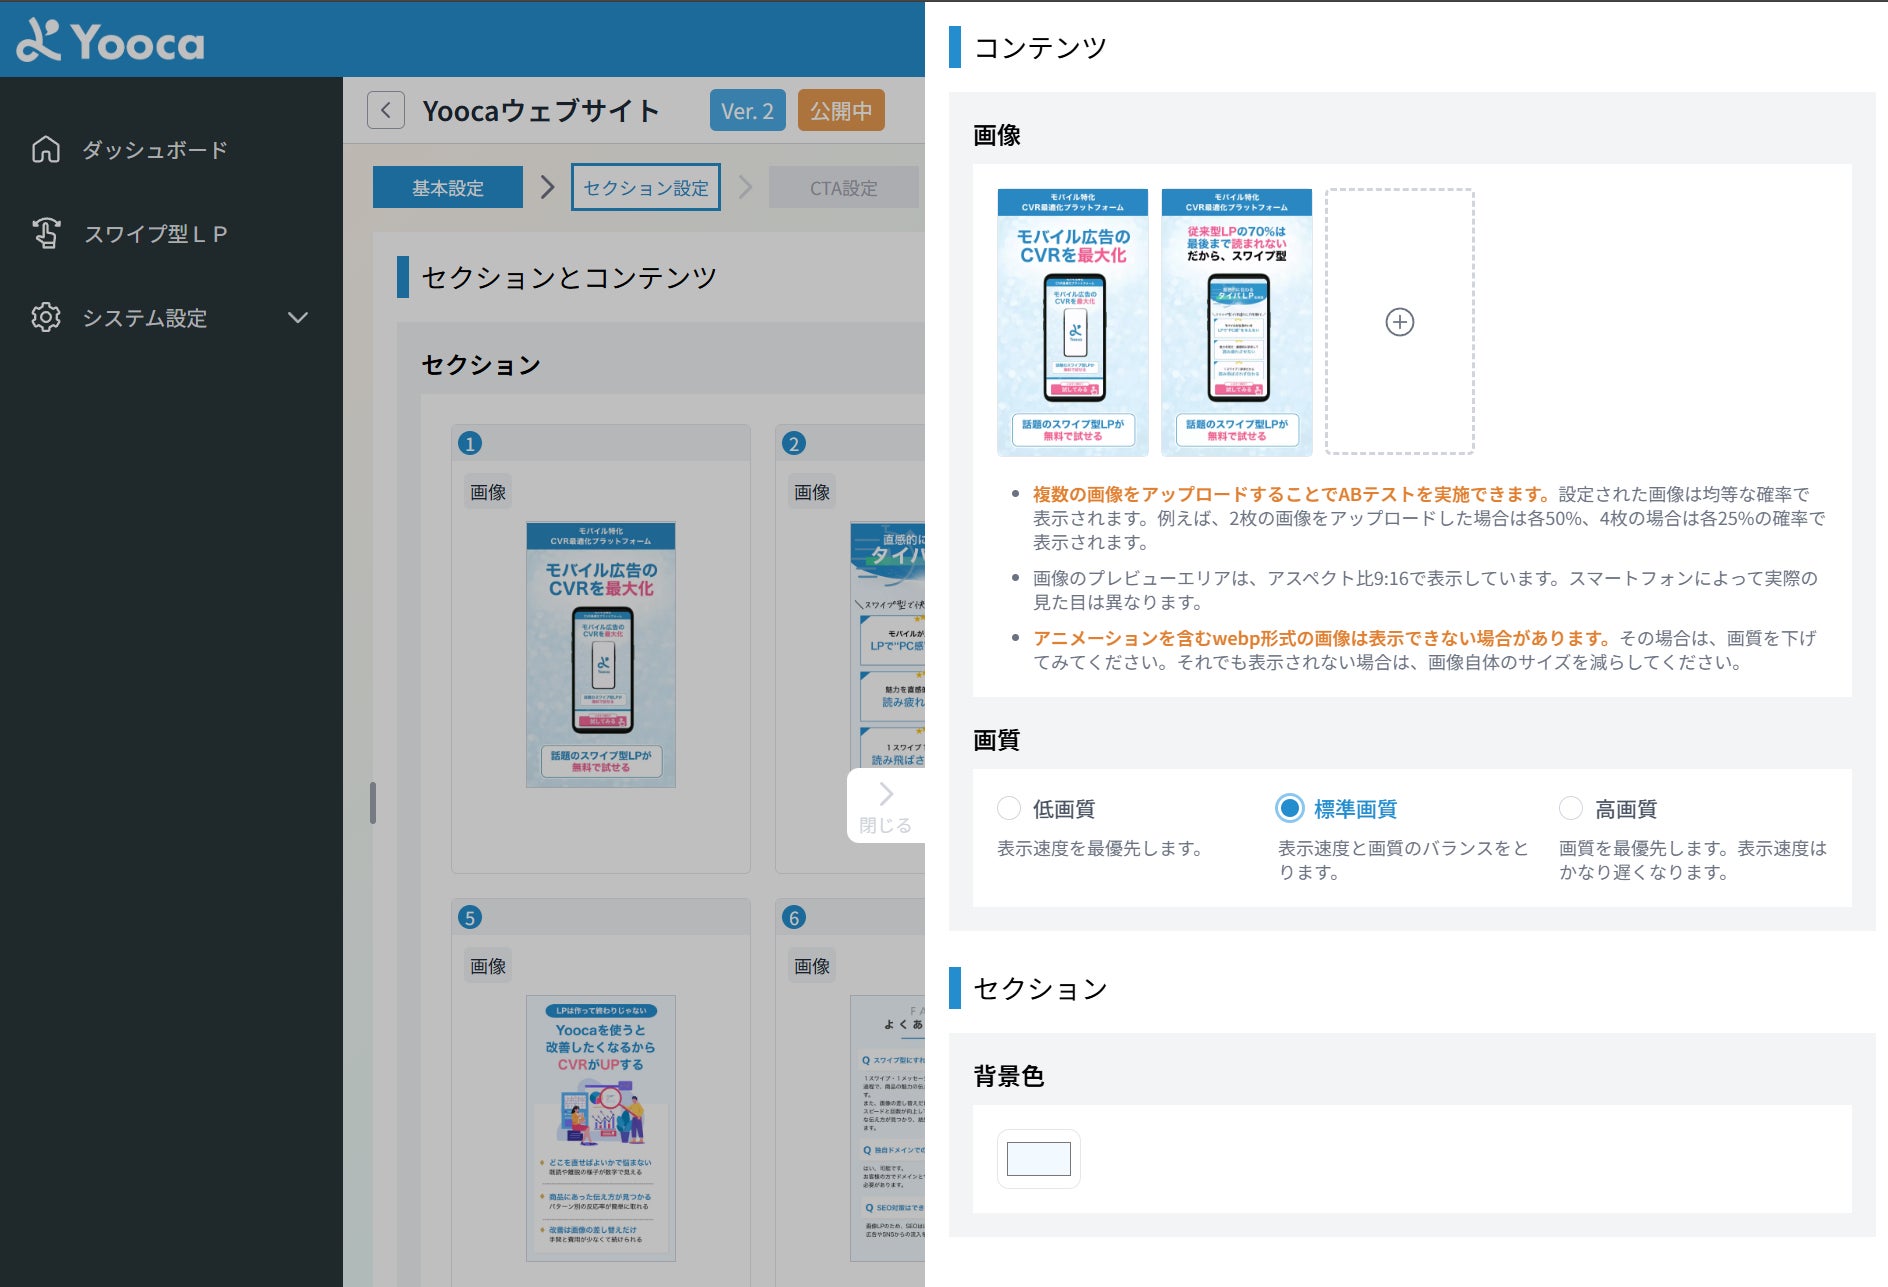Image resolution: width=1888 pixels, height=1287 pixels.
Task: Click the Yooca logo
Action: click(x=110, y=41)
